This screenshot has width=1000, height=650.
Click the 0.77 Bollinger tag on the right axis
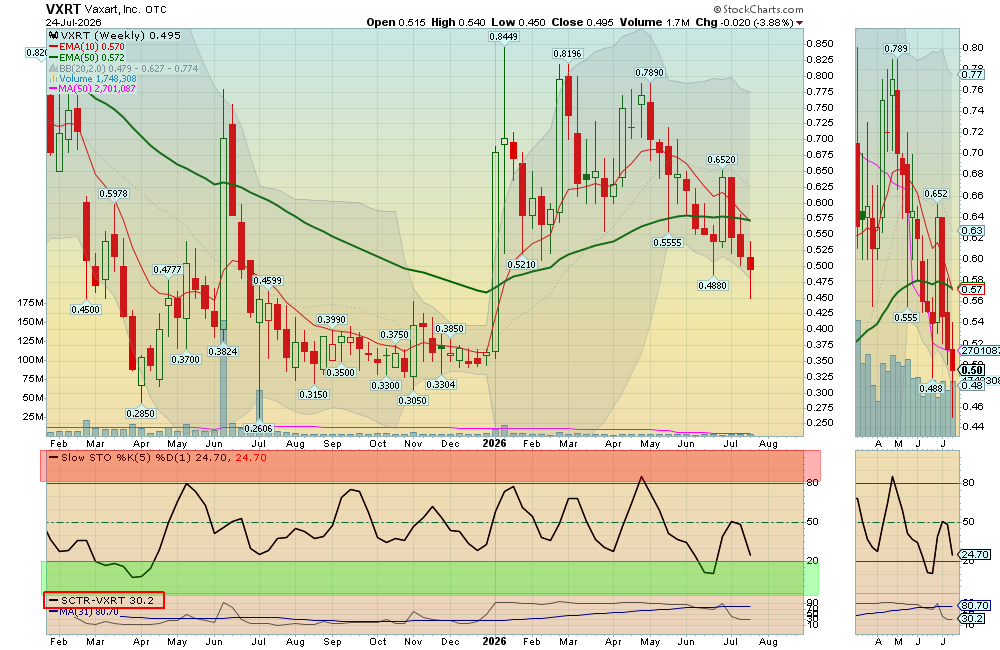[973, 75]
